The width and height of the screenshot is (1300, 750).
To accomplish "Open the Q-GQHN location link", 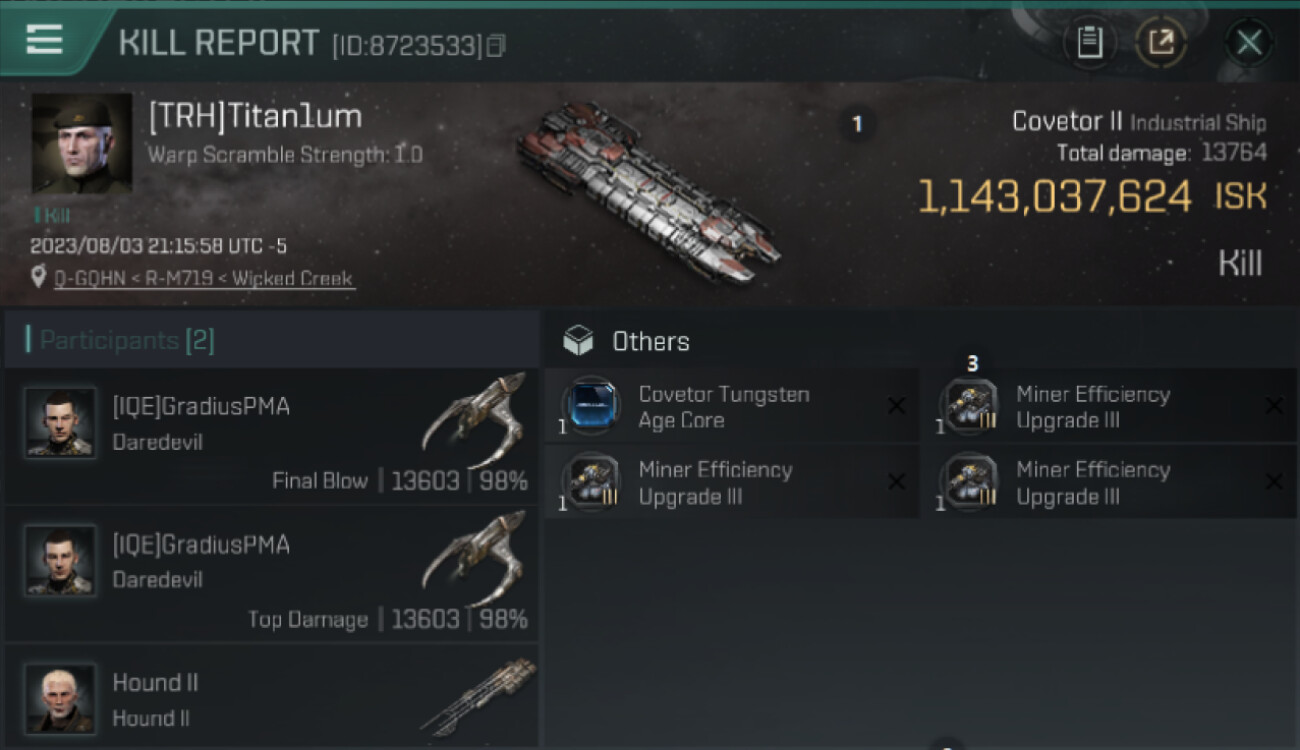I will click(x=204, y=279).
